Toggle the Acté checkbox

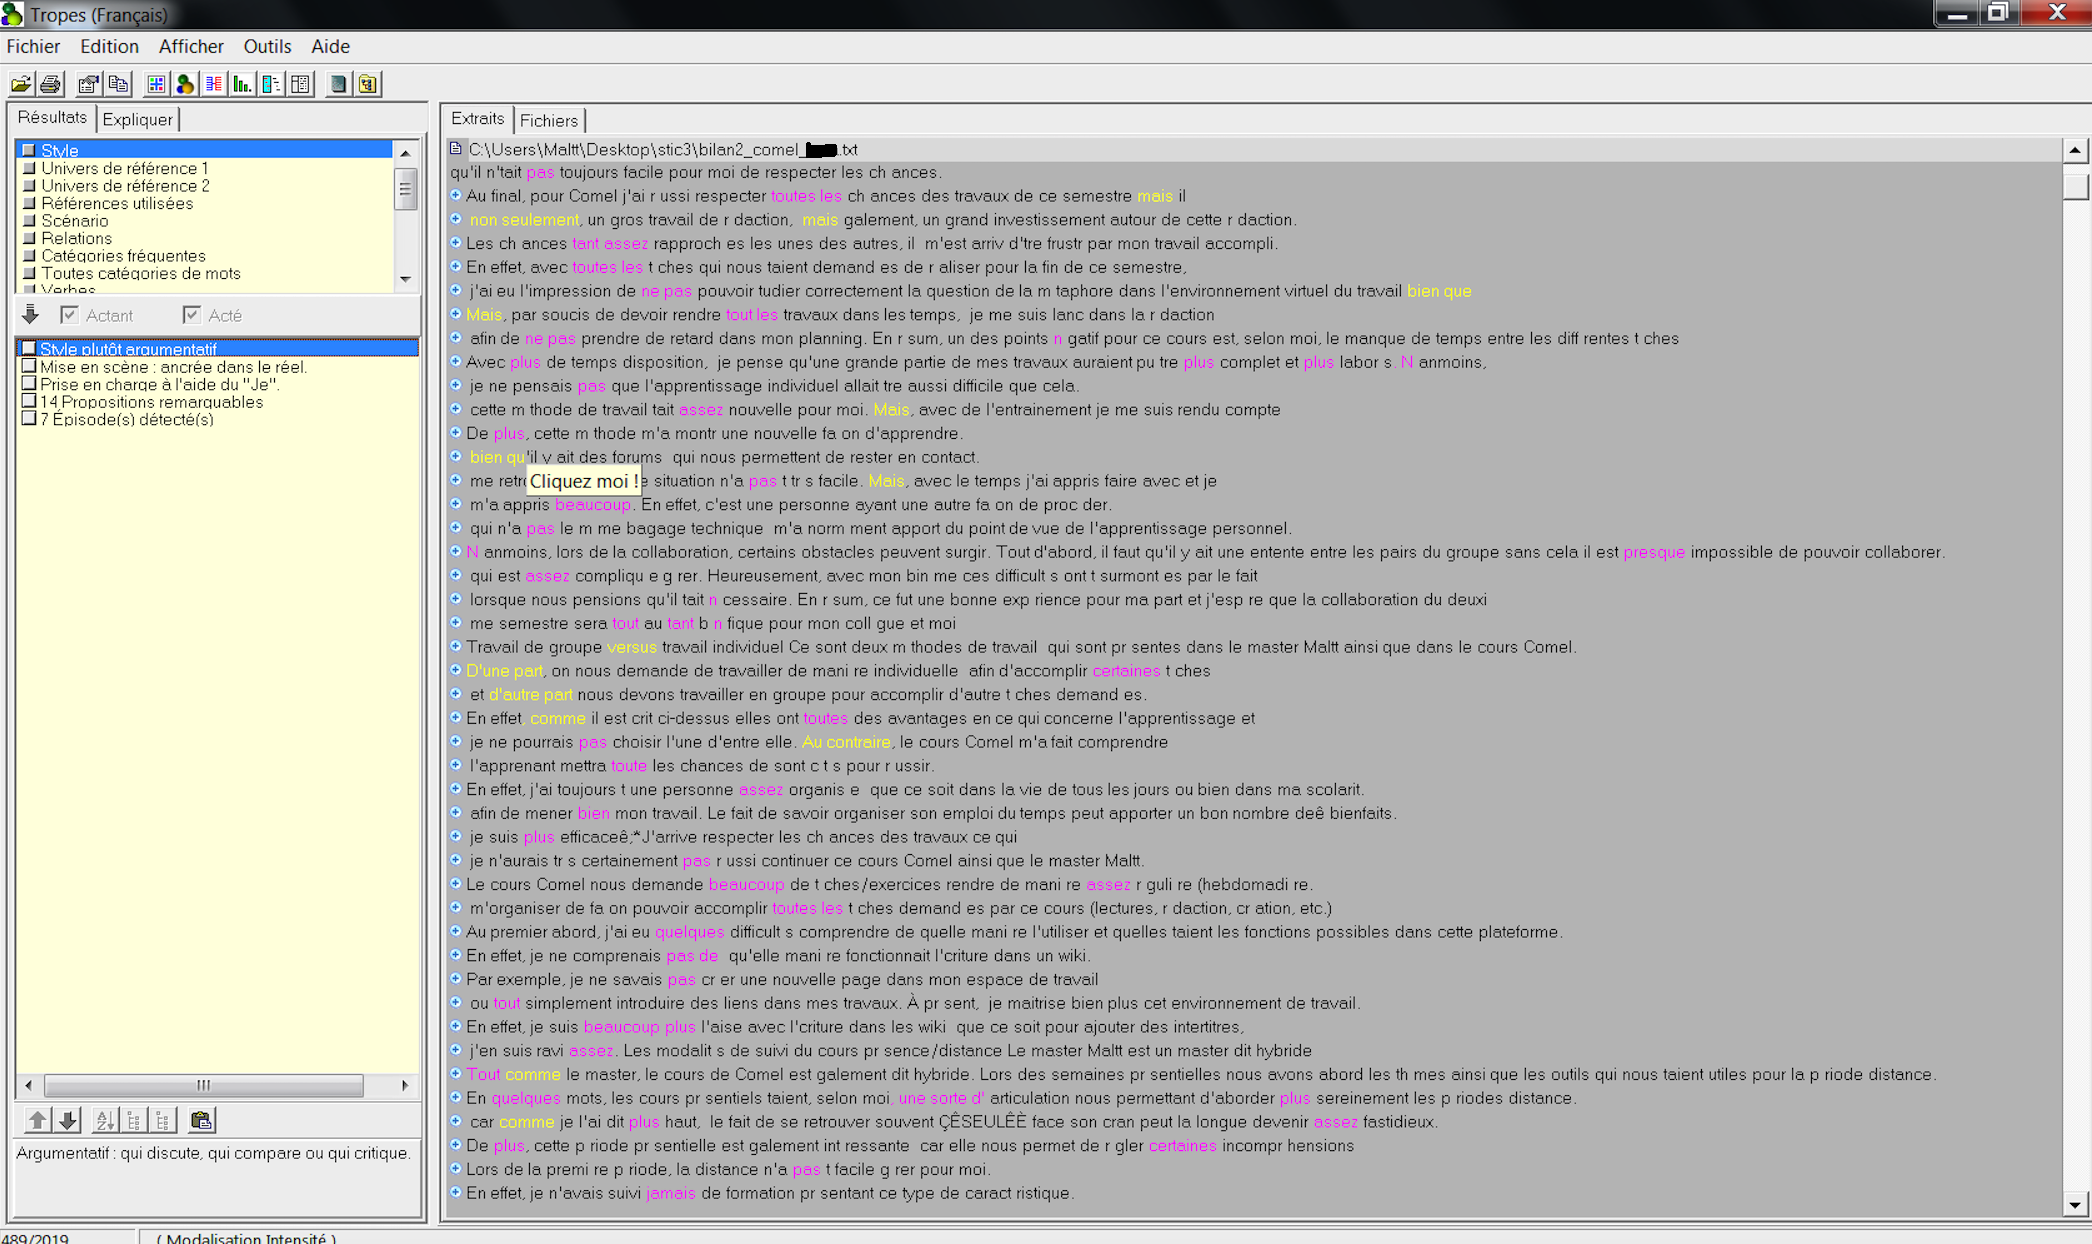(x=191, y=315)
